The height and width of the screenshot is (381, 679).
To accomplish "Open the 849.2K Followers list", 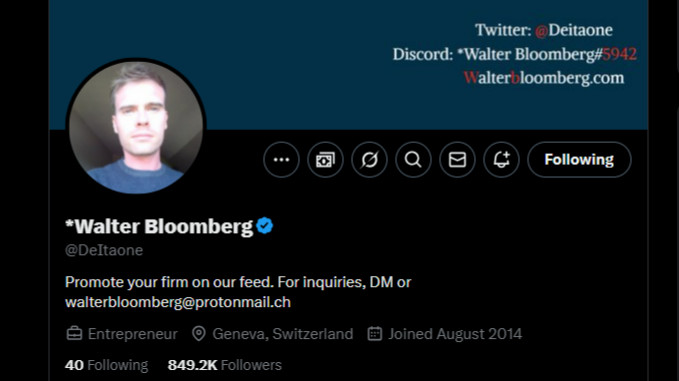I will pyautogui.click(x=225, y=365).
